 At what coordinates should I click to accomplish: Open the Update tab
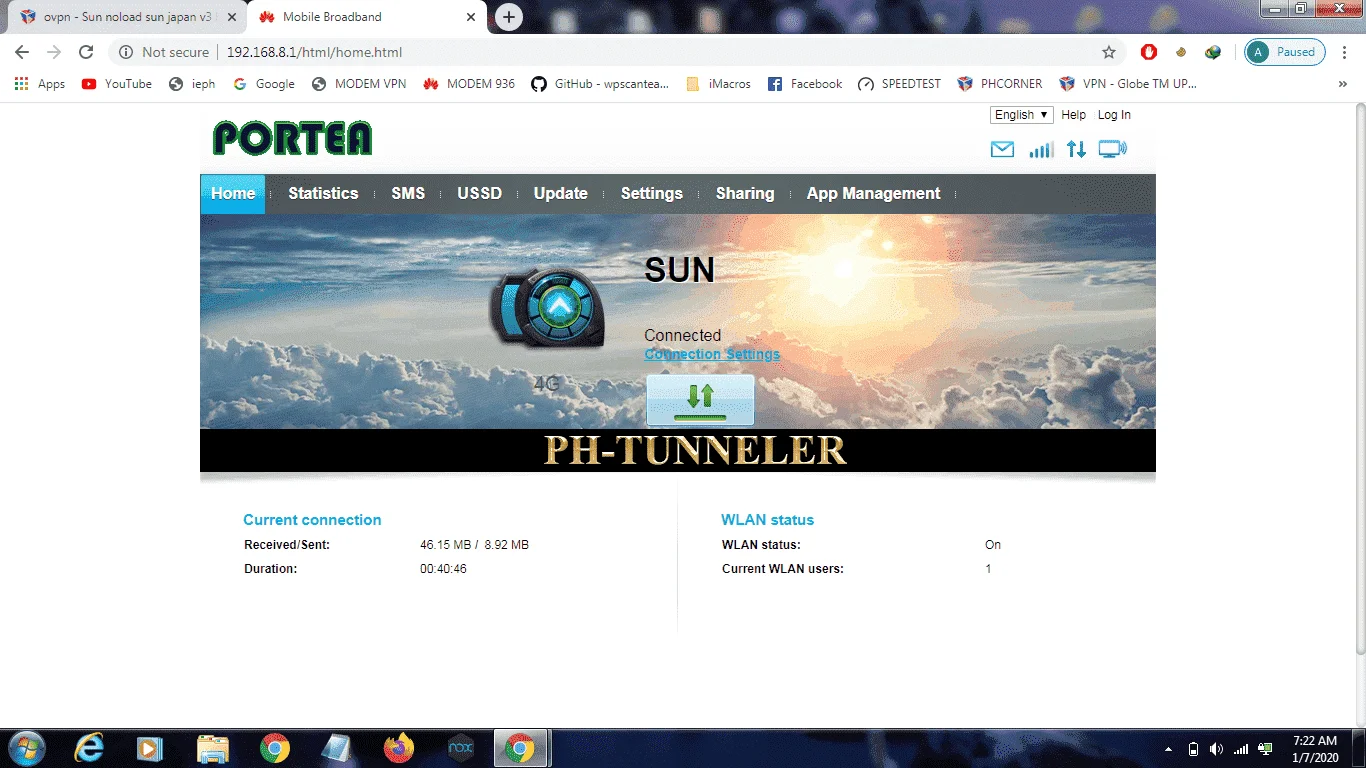[x=561, y=194]
